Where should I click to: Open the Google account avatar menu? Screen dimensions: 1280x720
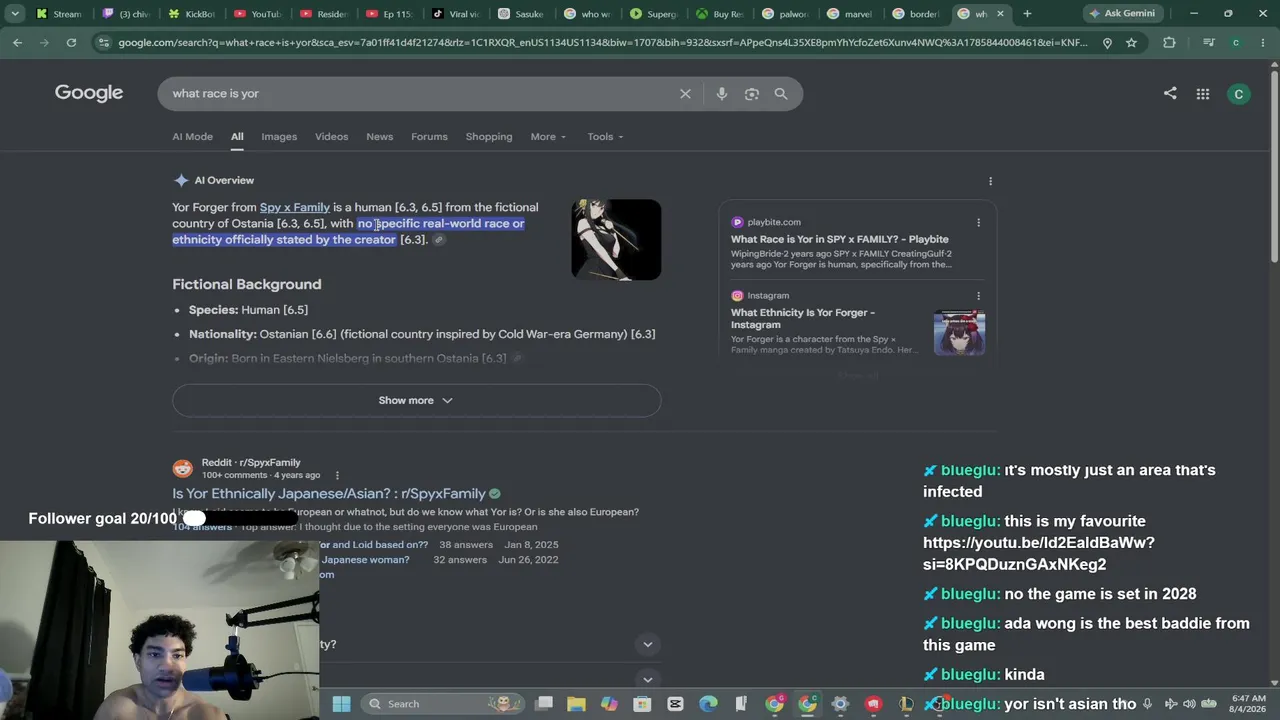point(1239,94)
